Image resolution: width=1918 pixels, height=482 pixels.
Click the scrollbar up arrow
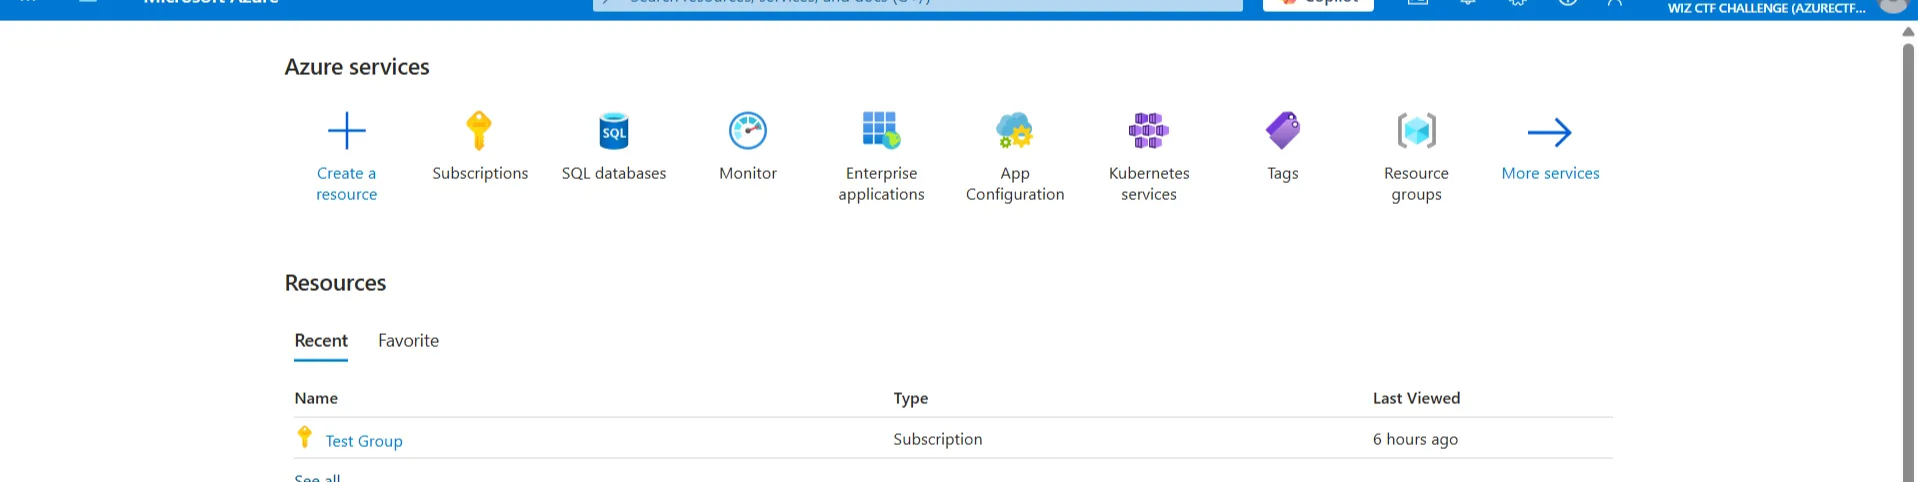tap(1908, 32)
